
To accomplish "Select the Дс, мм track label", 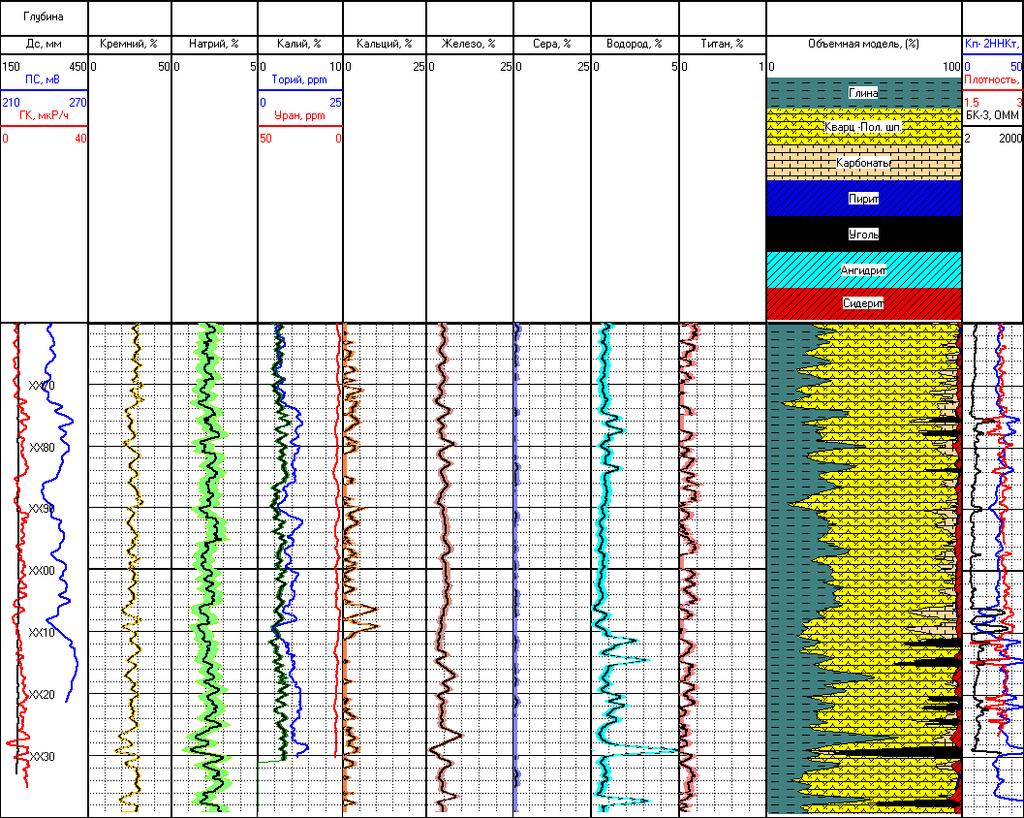I will pyautogui.click(x=43, y=44).
